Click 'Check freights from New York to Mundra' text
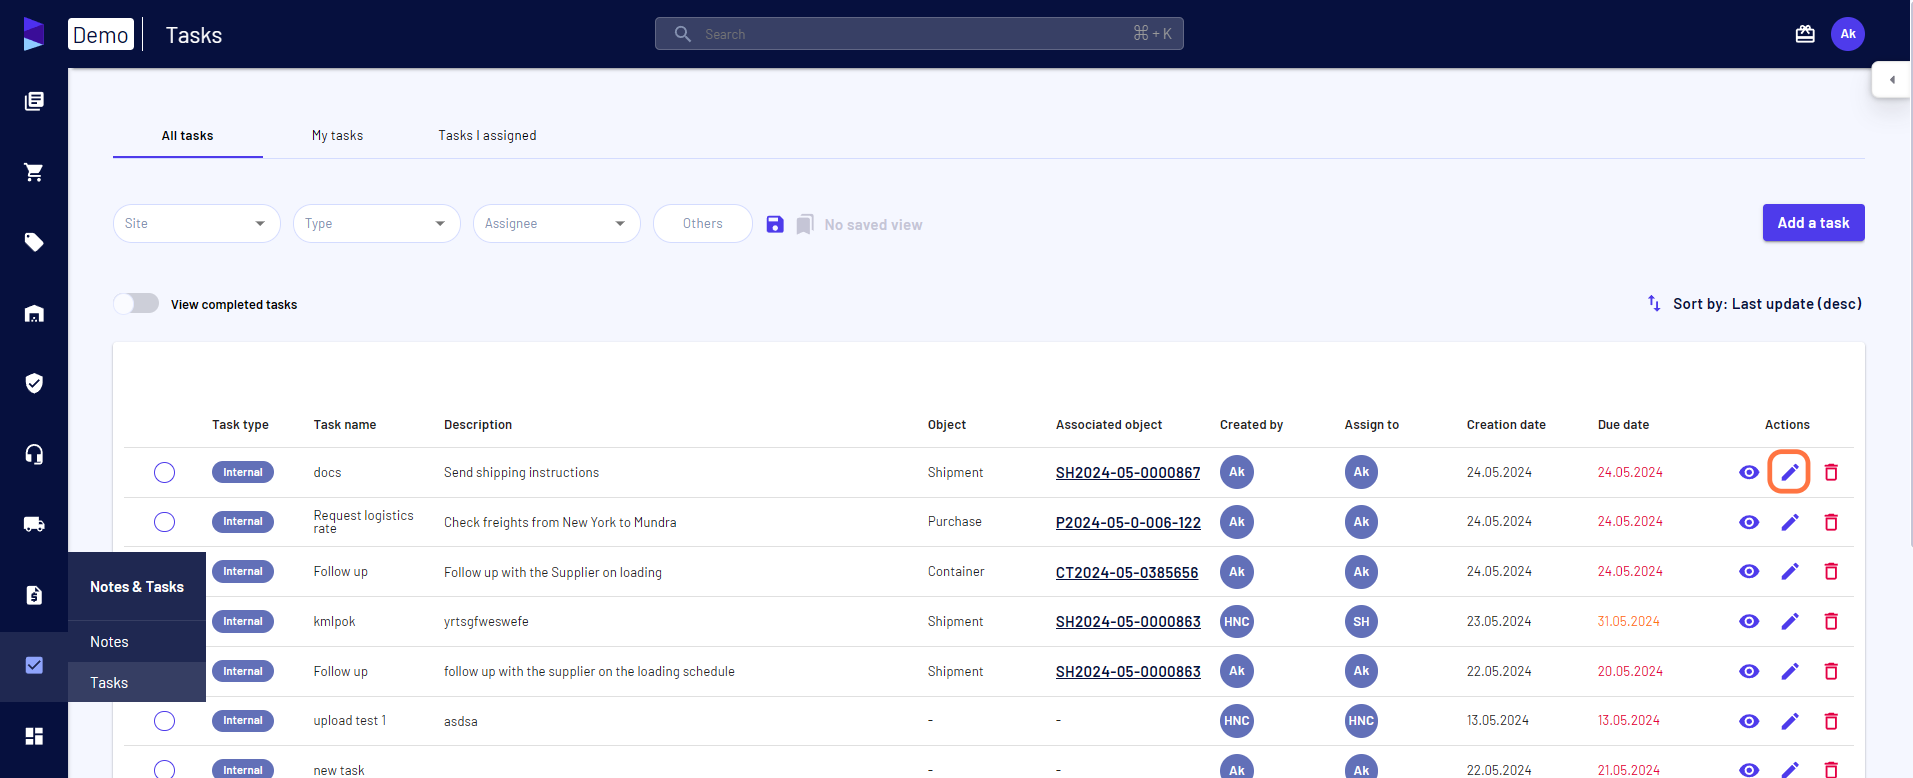This screenshot has width=1913, height=778. pos(560,522)
